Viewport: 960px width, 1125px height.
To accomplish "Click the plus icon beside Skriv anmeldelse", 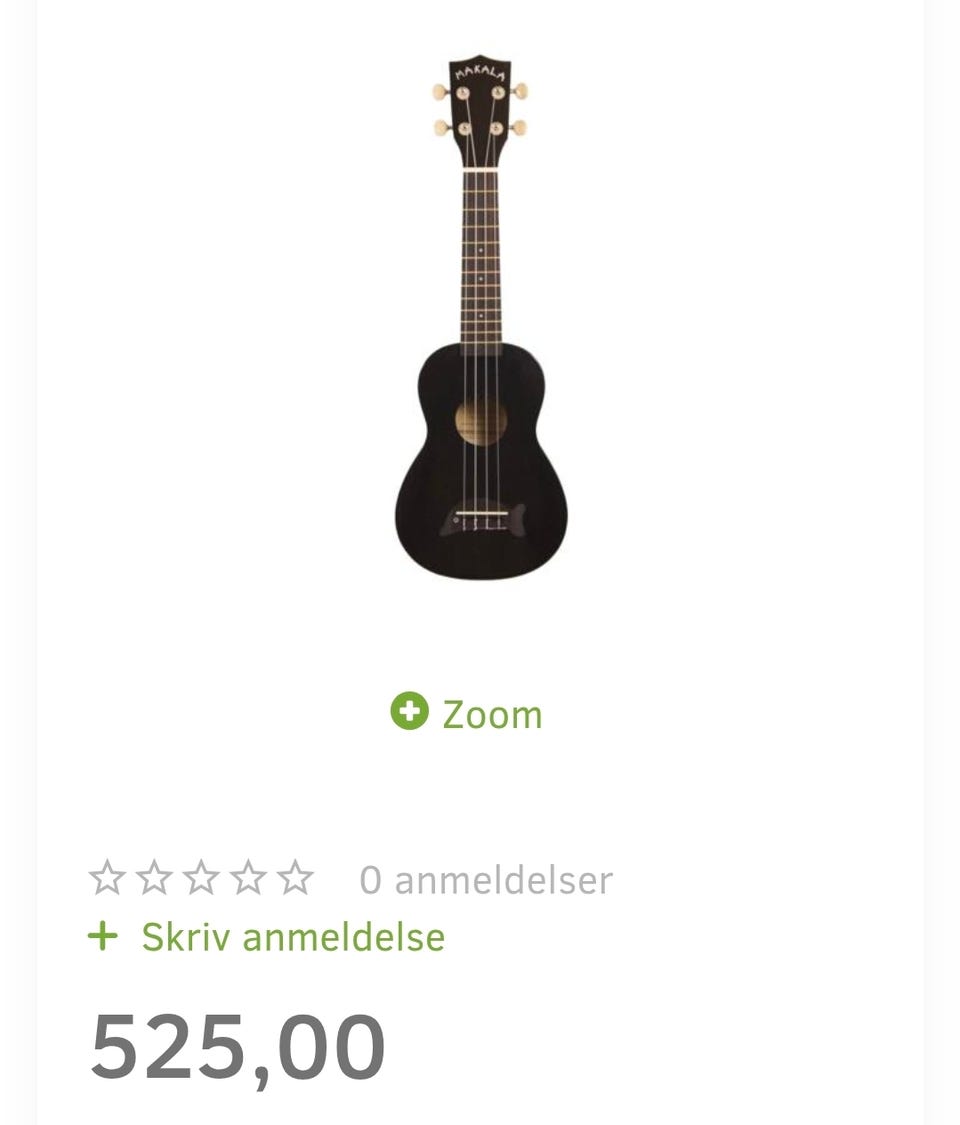I will point(102,936).
